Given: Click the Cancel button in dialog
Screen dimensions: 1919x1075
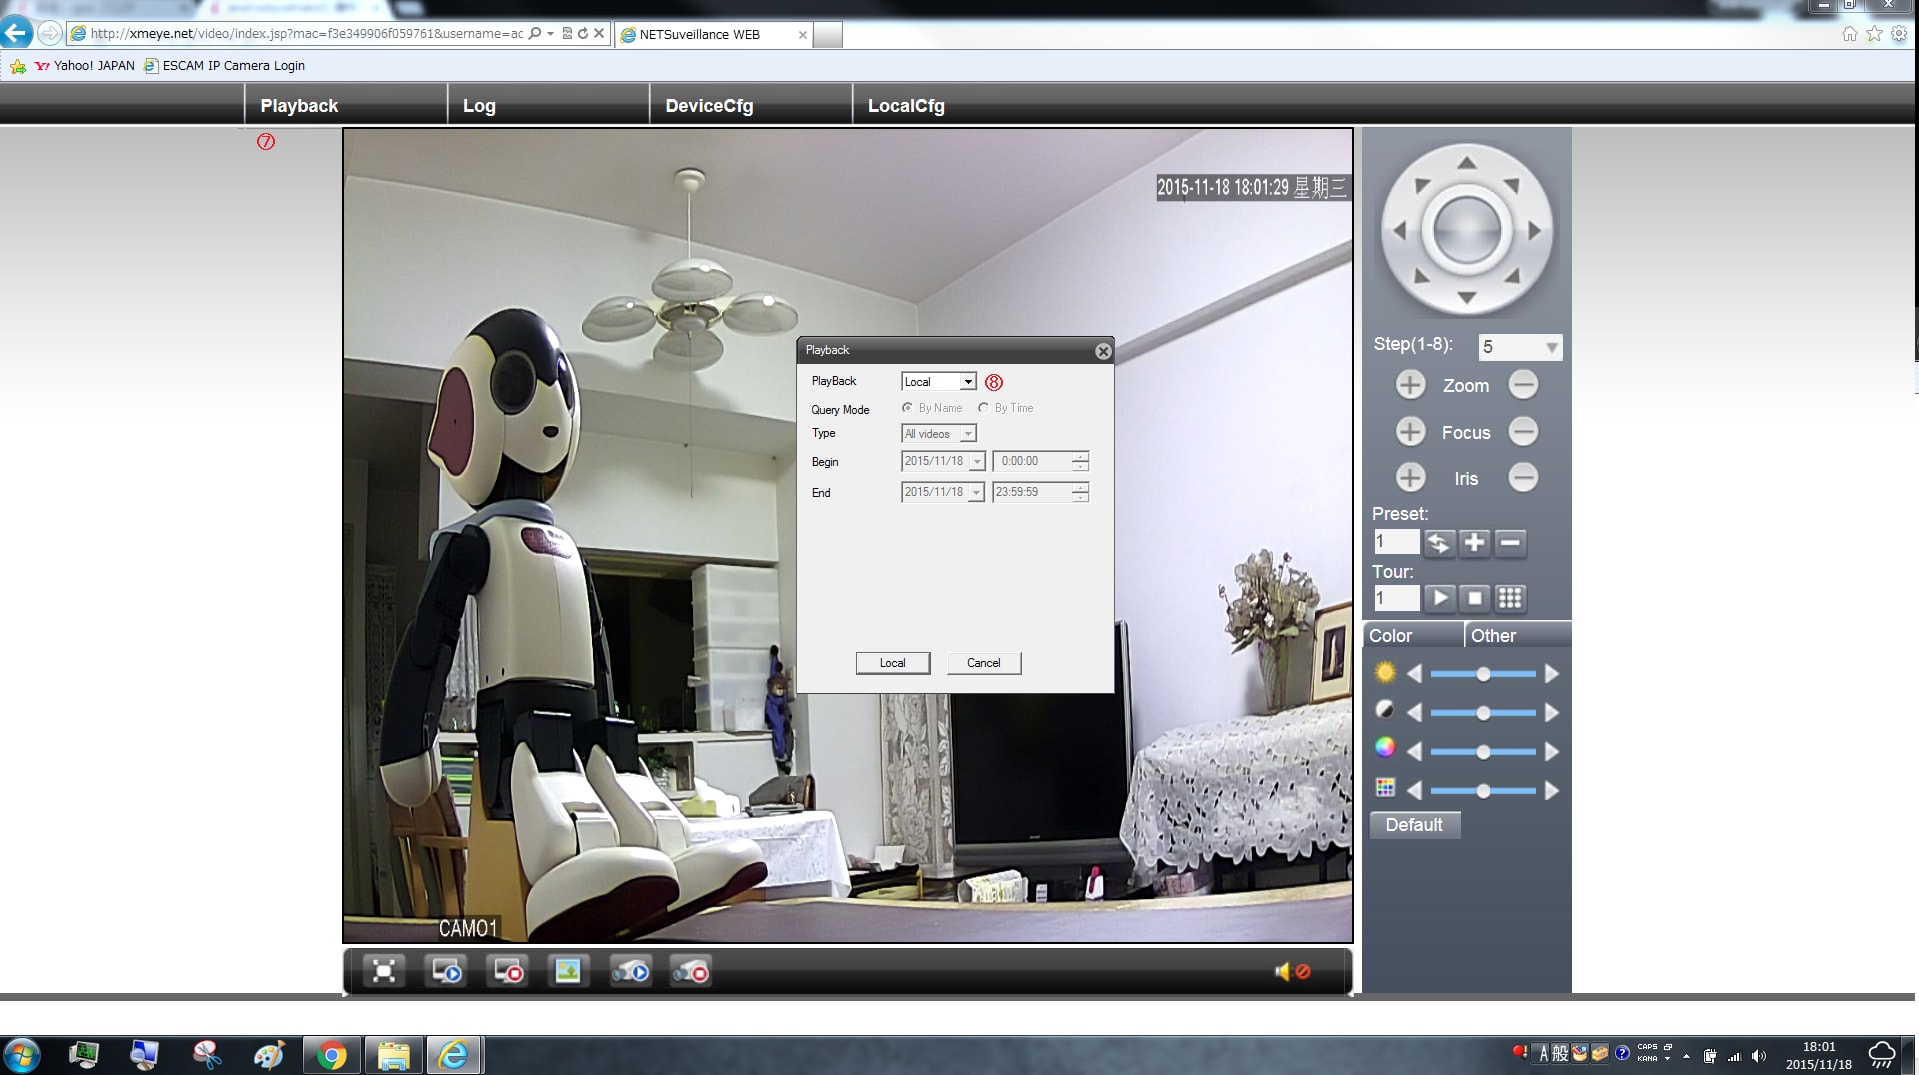Looking at the screenshot, I should pyautogui.click(x=983, y=663).
